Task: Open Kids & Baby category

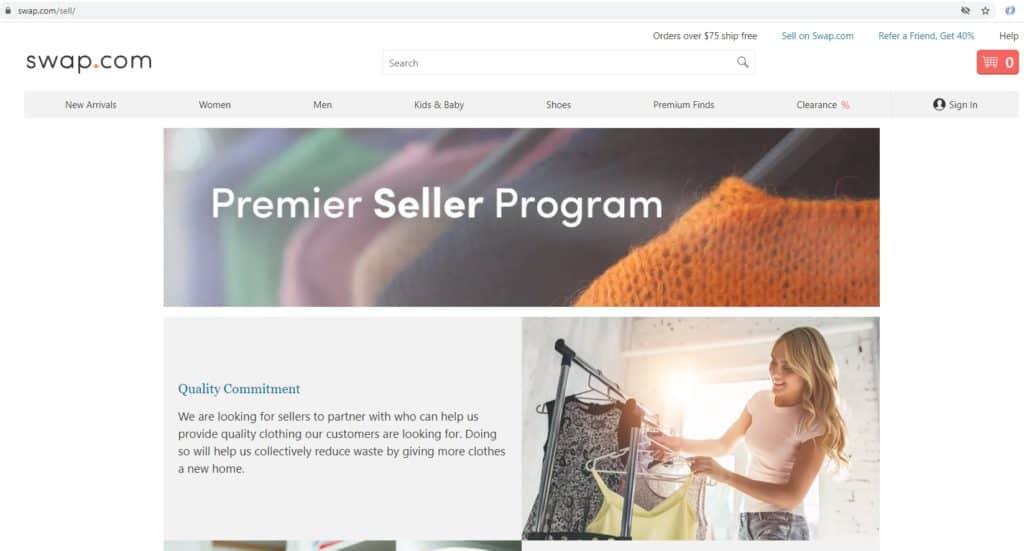Action: coord(439,104)
